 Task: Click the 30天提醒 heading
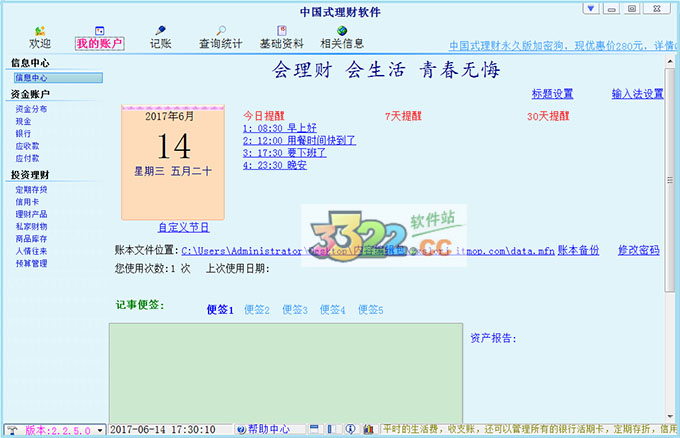[548, 116]
